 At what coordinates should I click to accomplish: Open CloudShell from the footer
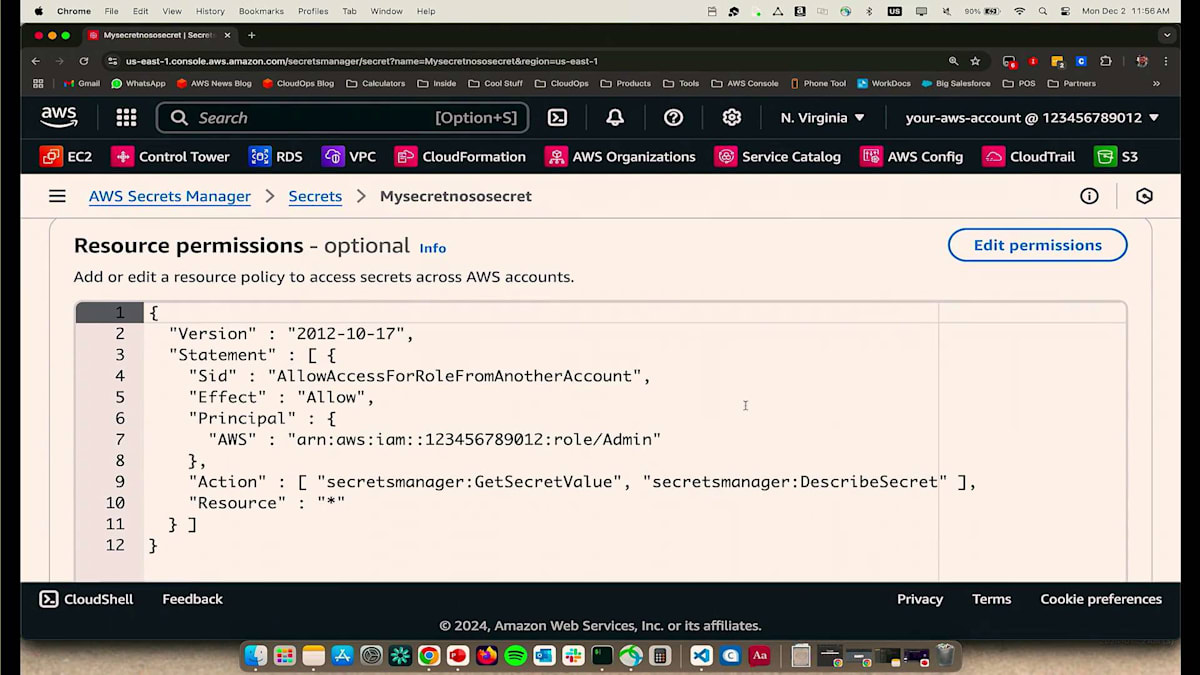(x=86, y=599)
